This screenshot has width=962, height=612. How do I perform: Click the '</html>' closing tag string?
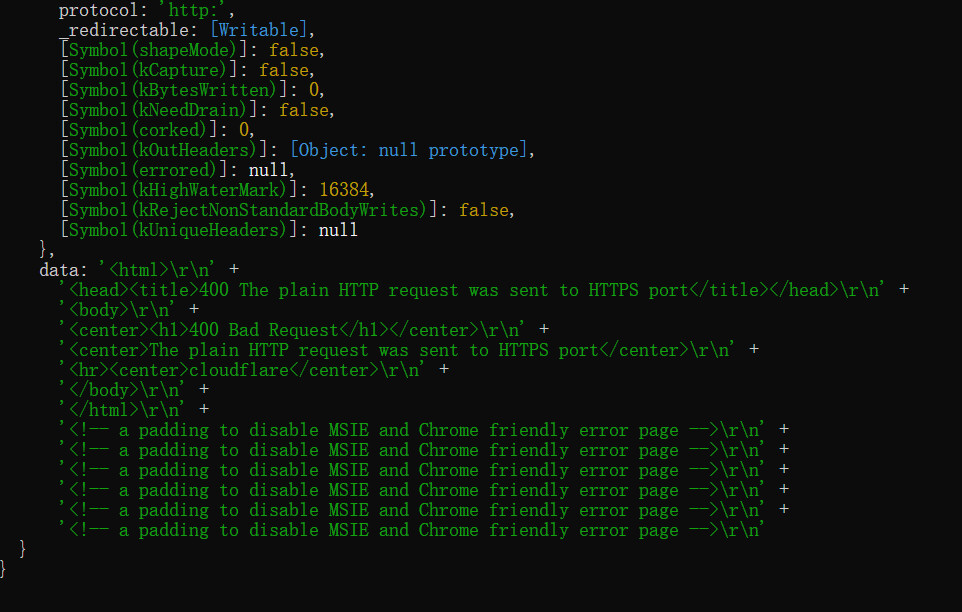coord(100,410)
